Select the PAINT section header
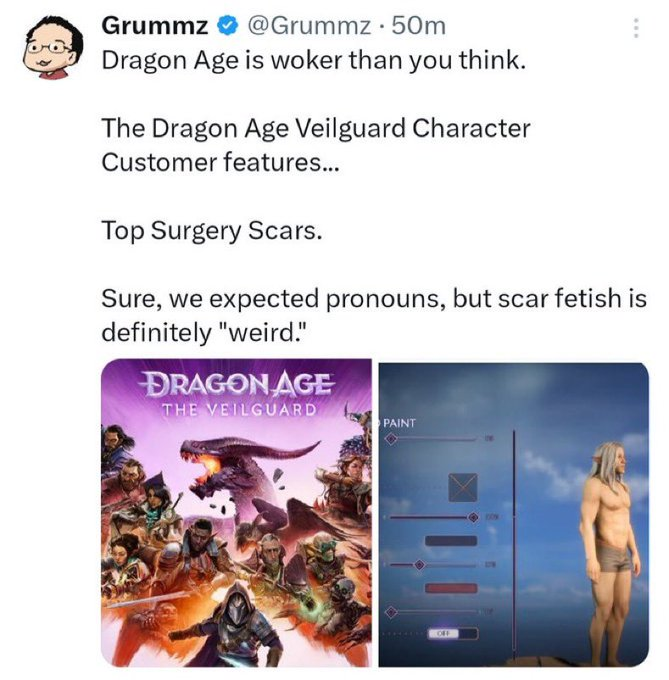669x680 pixels. pyautogui.click(x=399, y=422)
